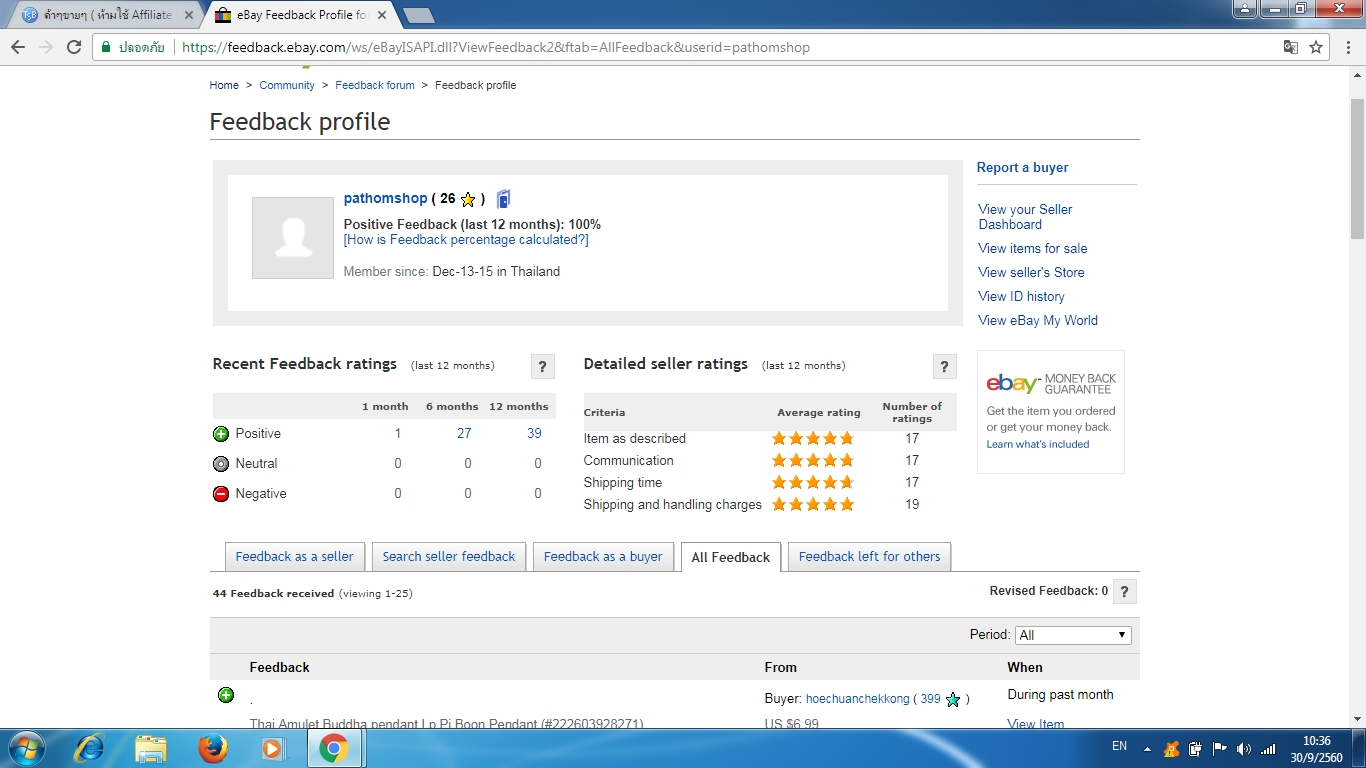Switch to Feedback left for others tab

(x=870, y=557)
